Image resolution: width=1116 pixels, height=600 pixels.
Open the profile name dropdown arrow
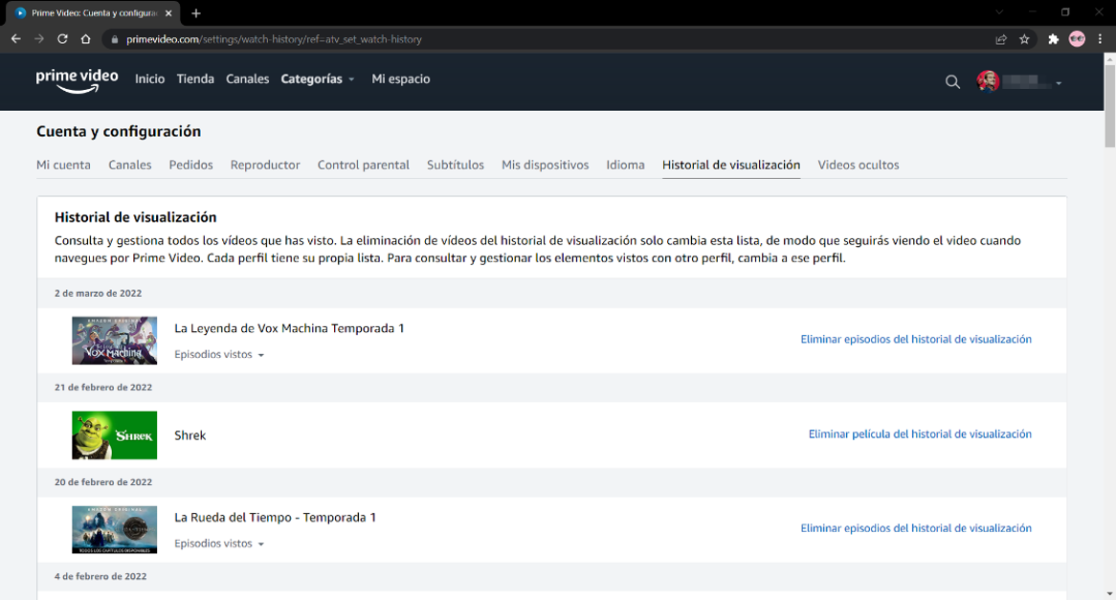click(1058, 83)
